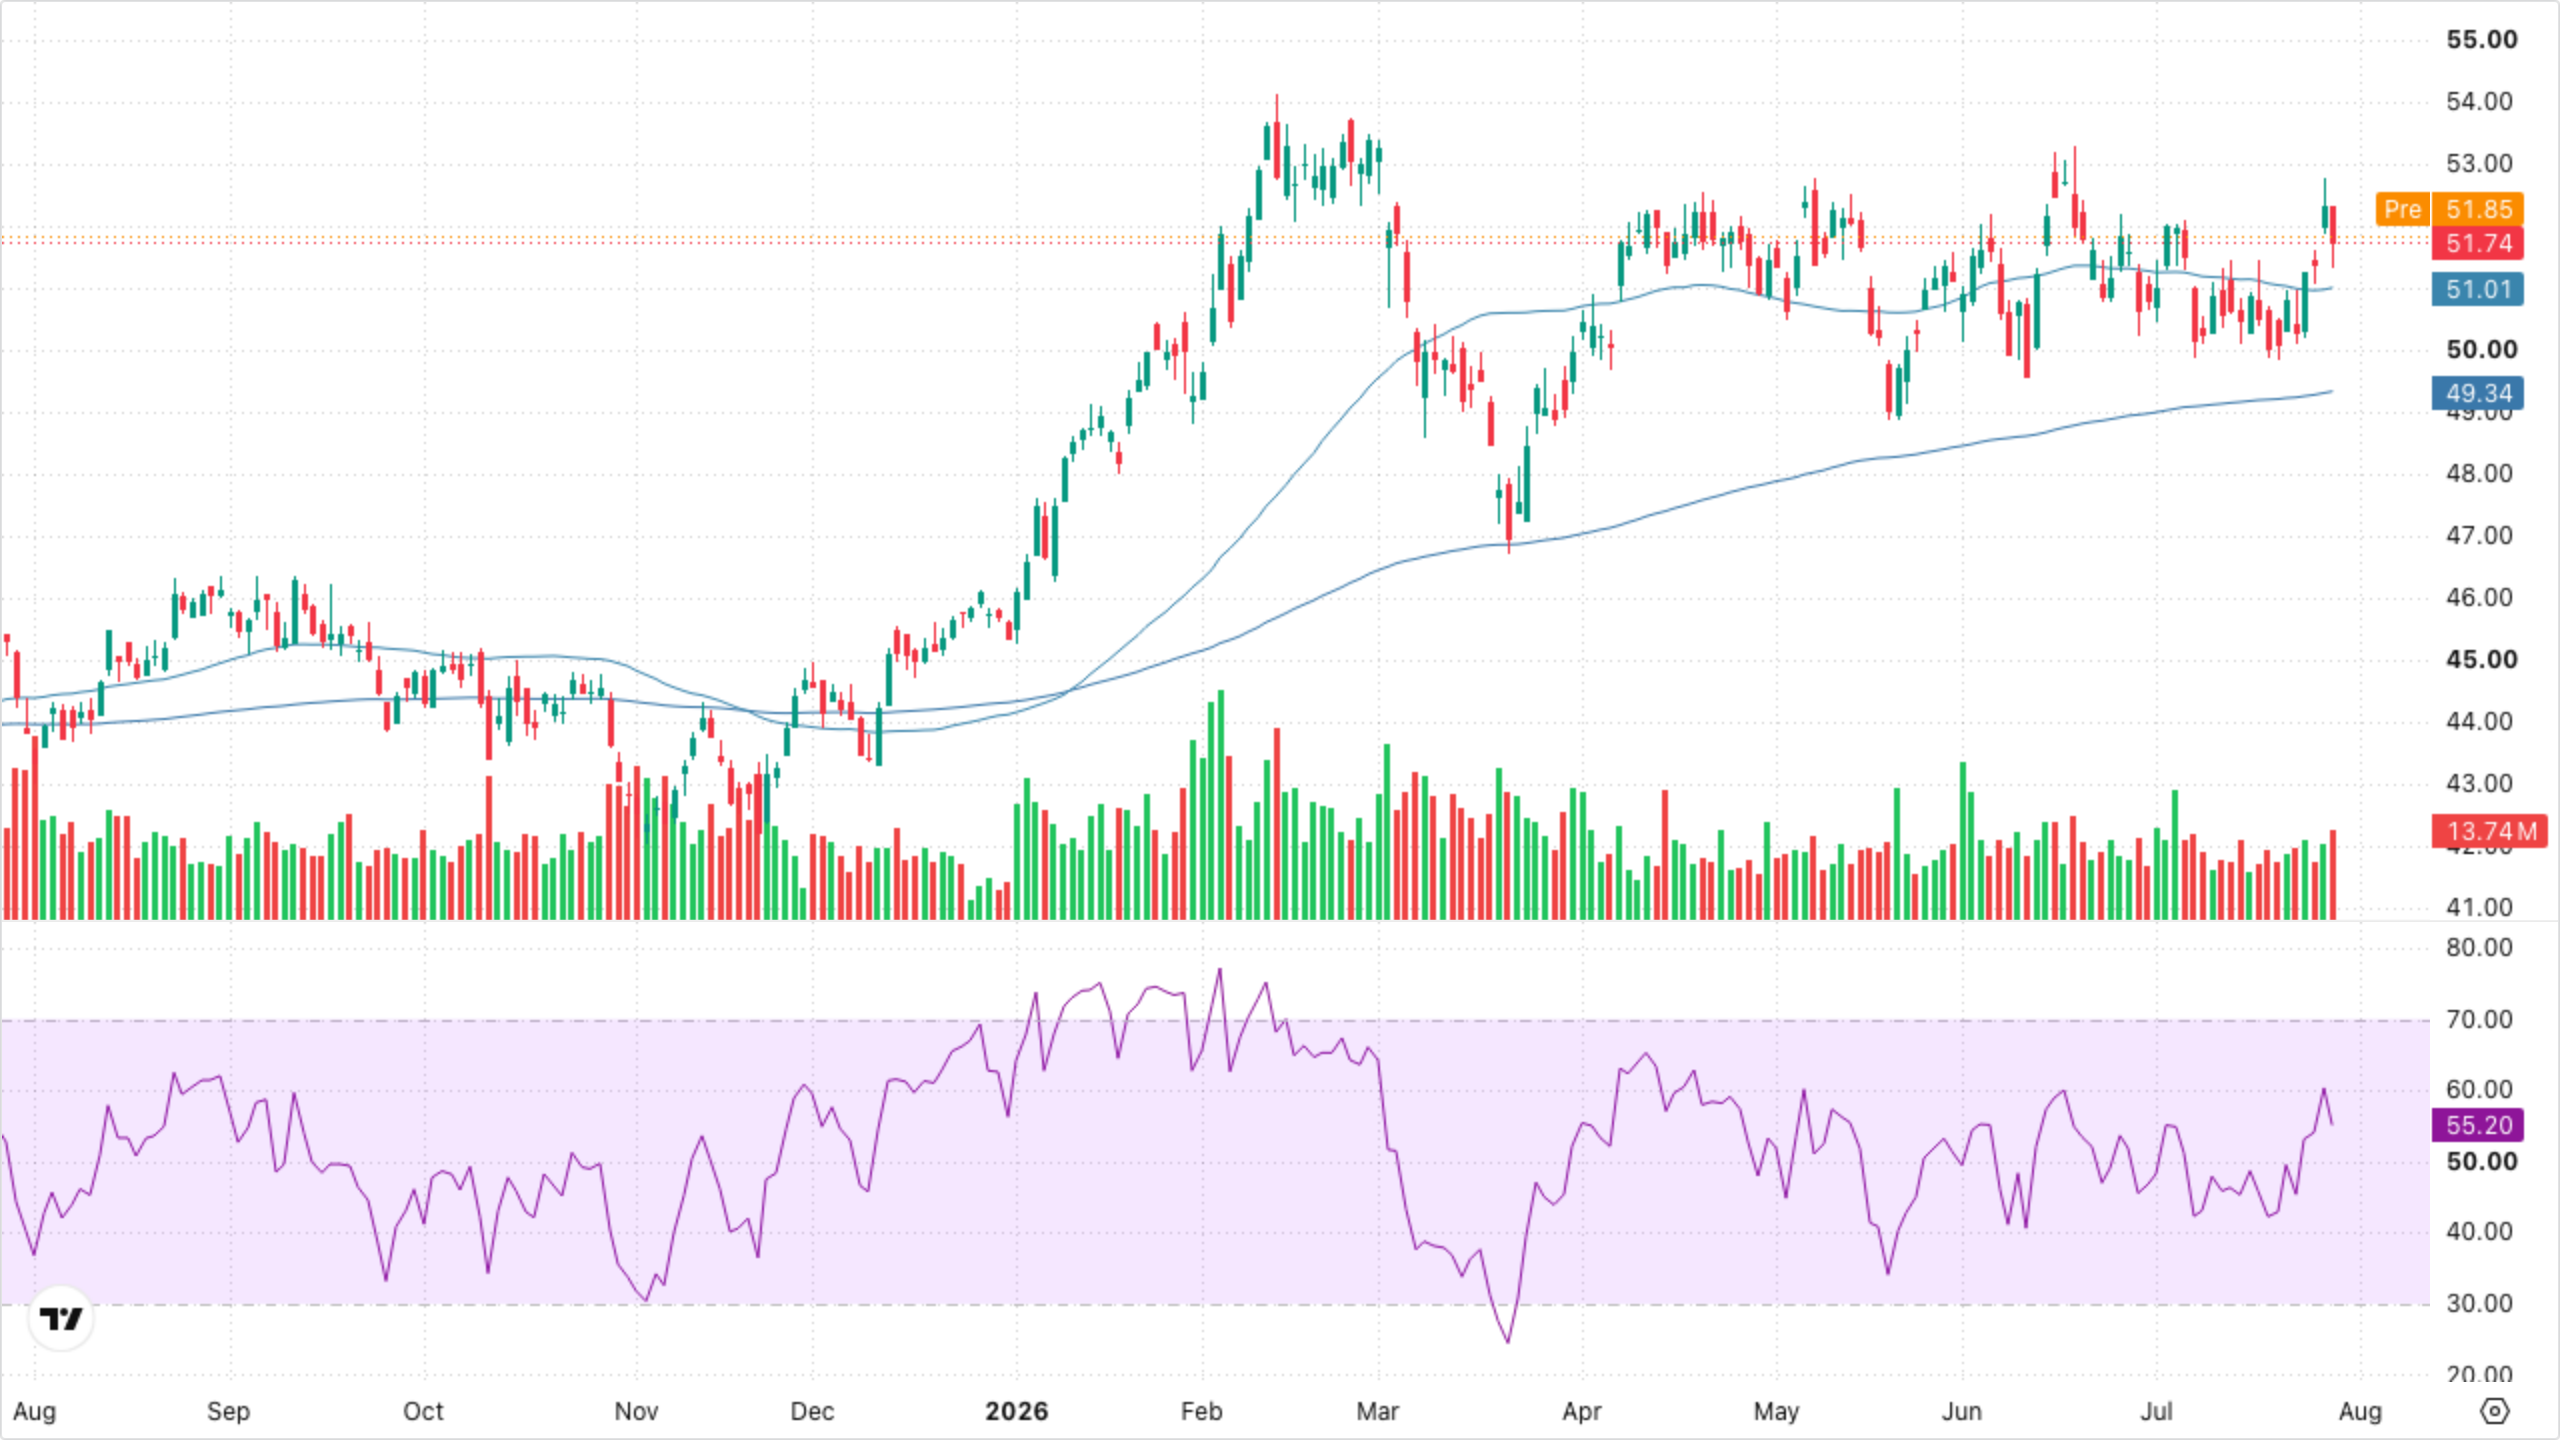
Task: Click the 55.00 level on price scale
Action: coord(2481,40)
